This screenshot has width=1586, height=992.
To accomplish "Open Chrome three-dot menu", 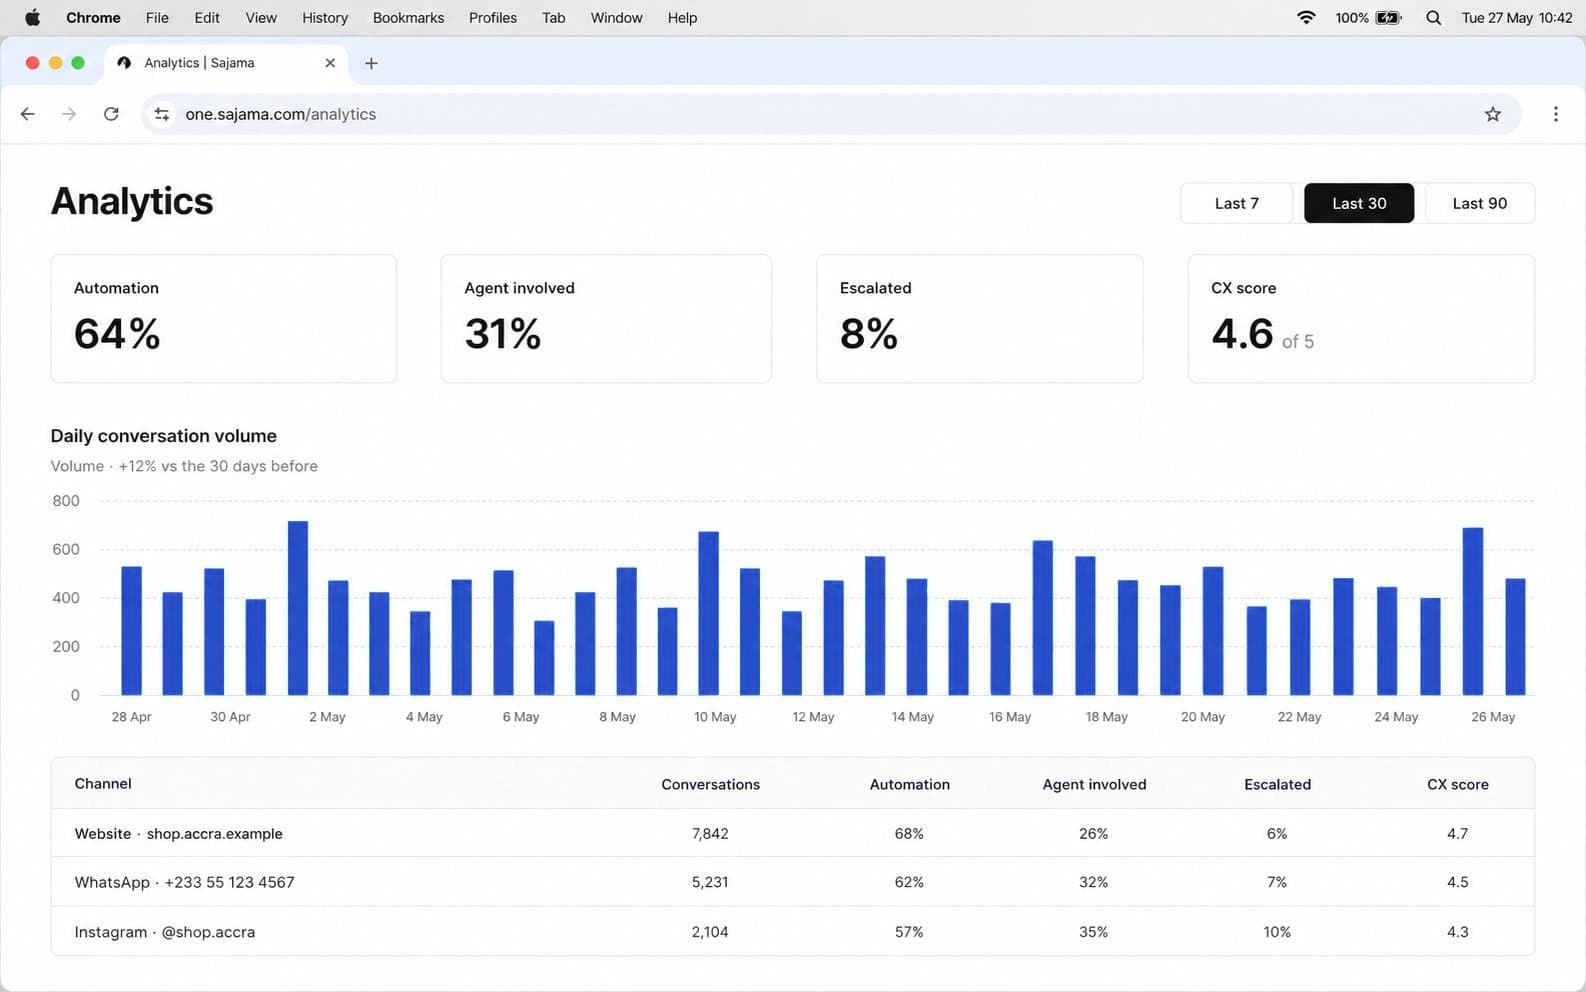I will tap(1555, 114).
